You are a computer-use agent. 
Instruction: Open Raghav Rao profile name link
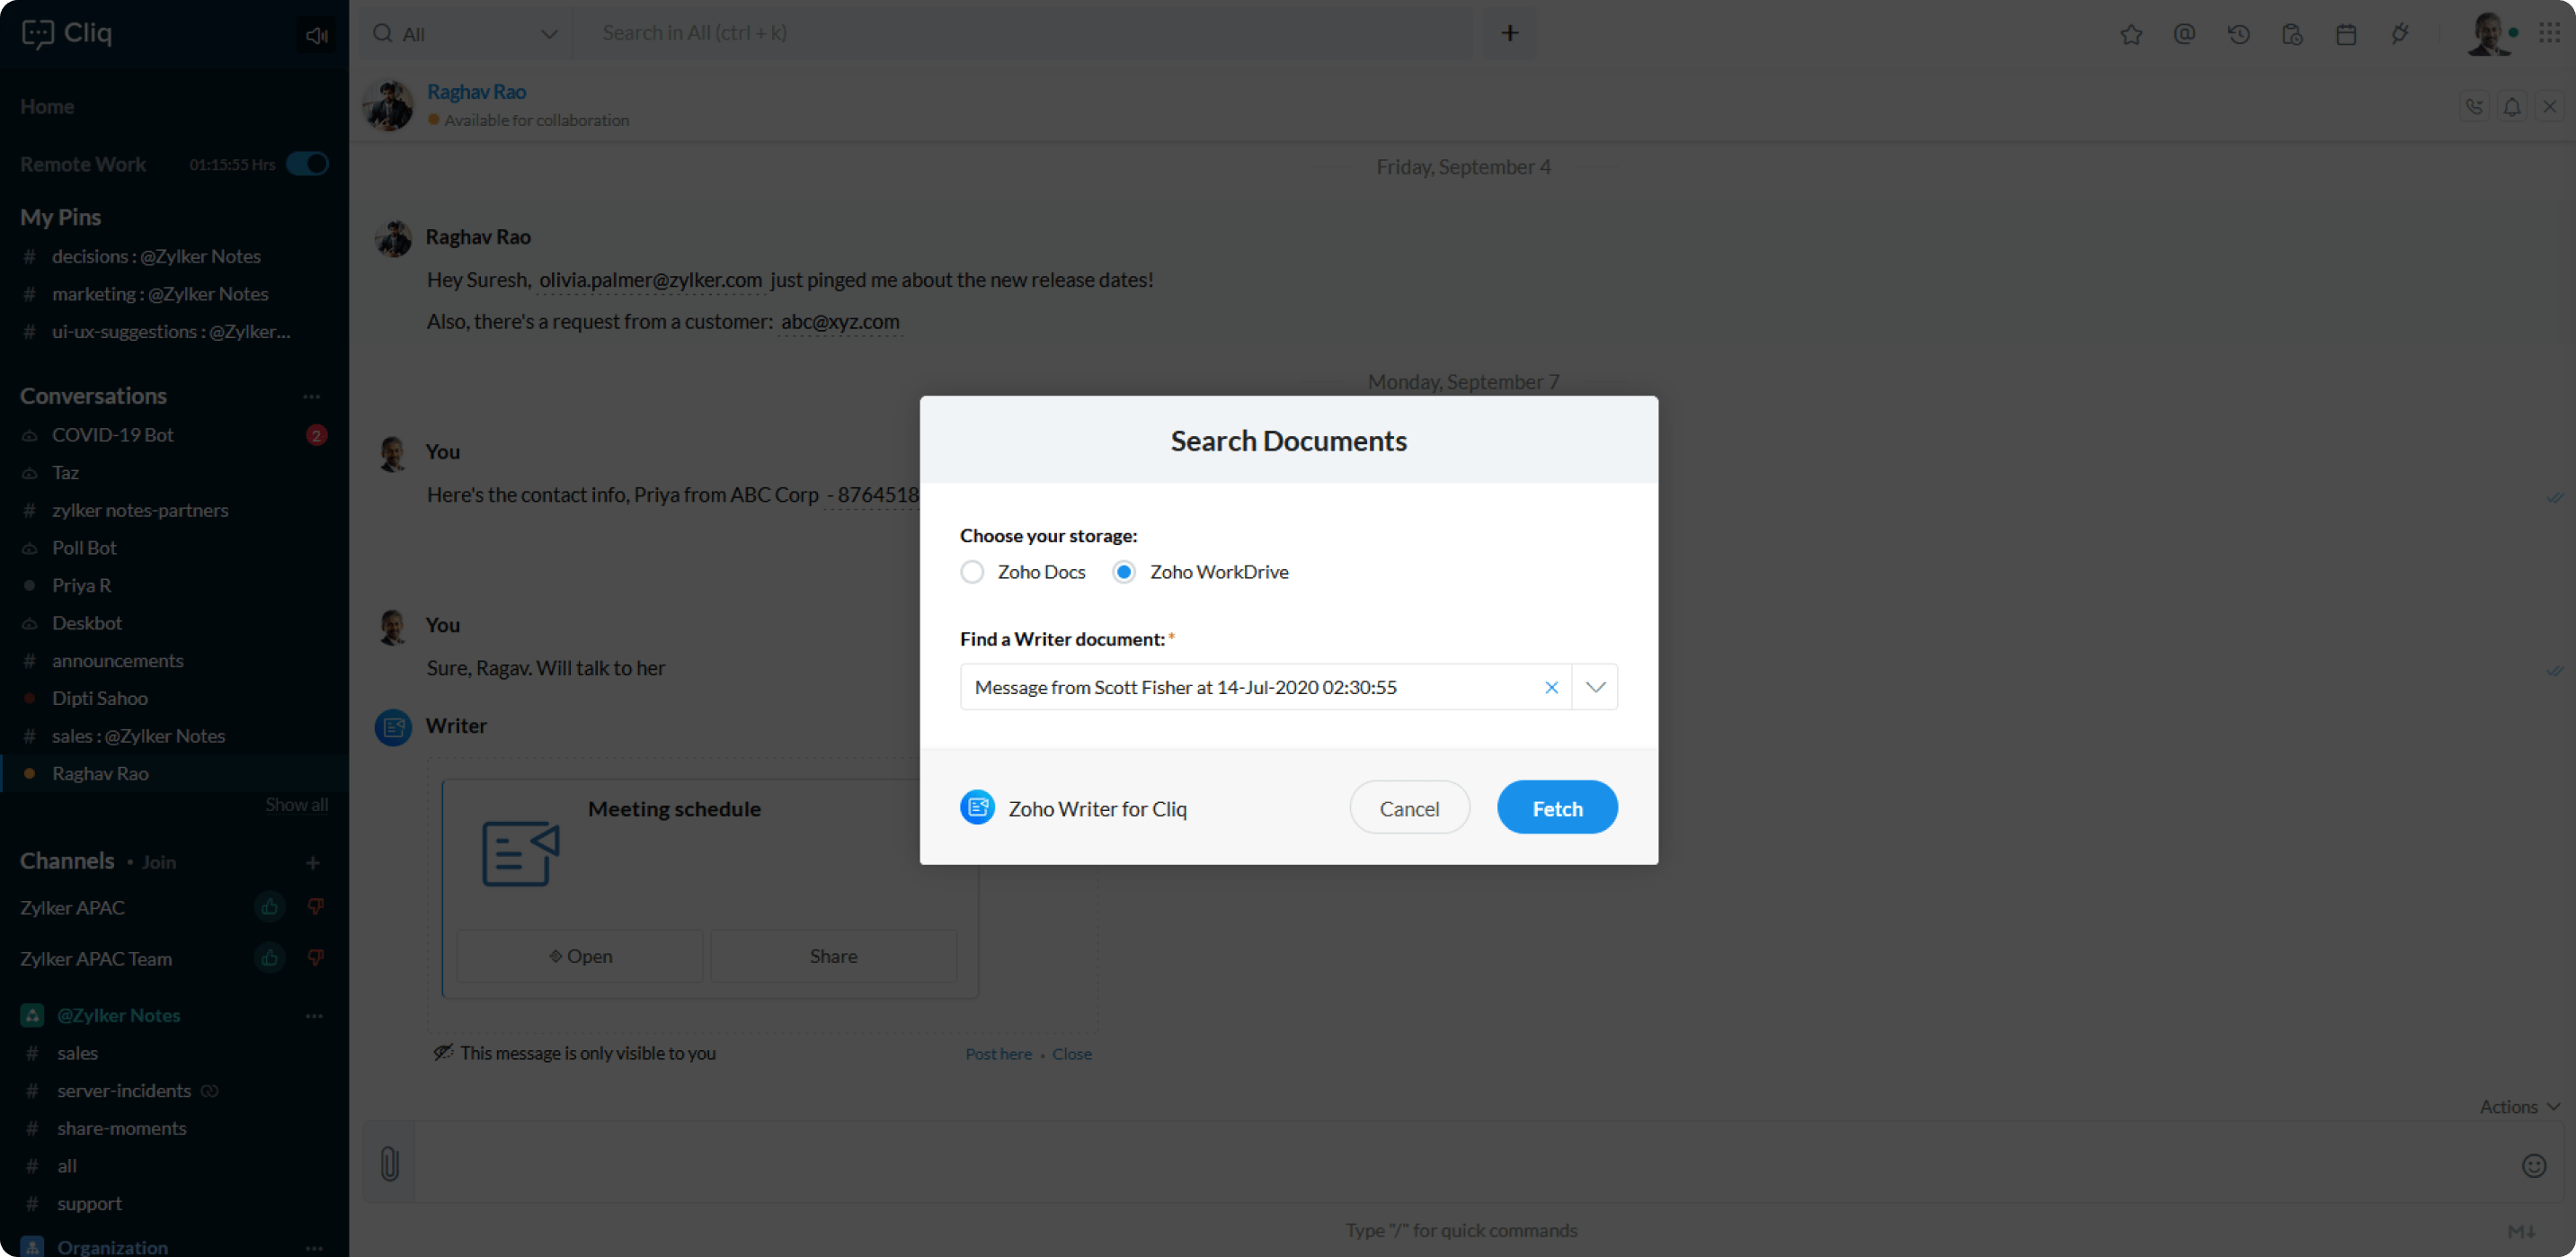tap(476, 92)
